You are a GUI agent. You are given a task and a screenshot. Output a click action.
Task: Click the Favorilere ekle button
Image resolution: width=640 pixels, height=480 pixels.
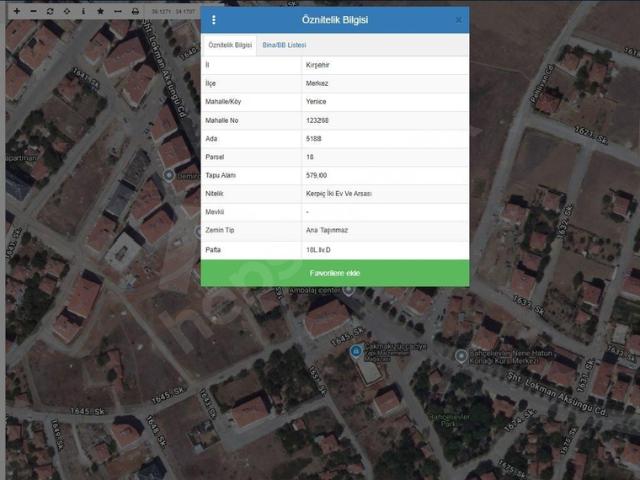(335, 273)
